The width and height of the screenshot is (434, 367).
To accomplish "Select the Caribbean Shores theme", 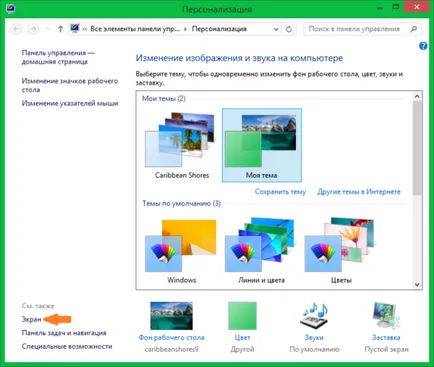I will (182, 146).
